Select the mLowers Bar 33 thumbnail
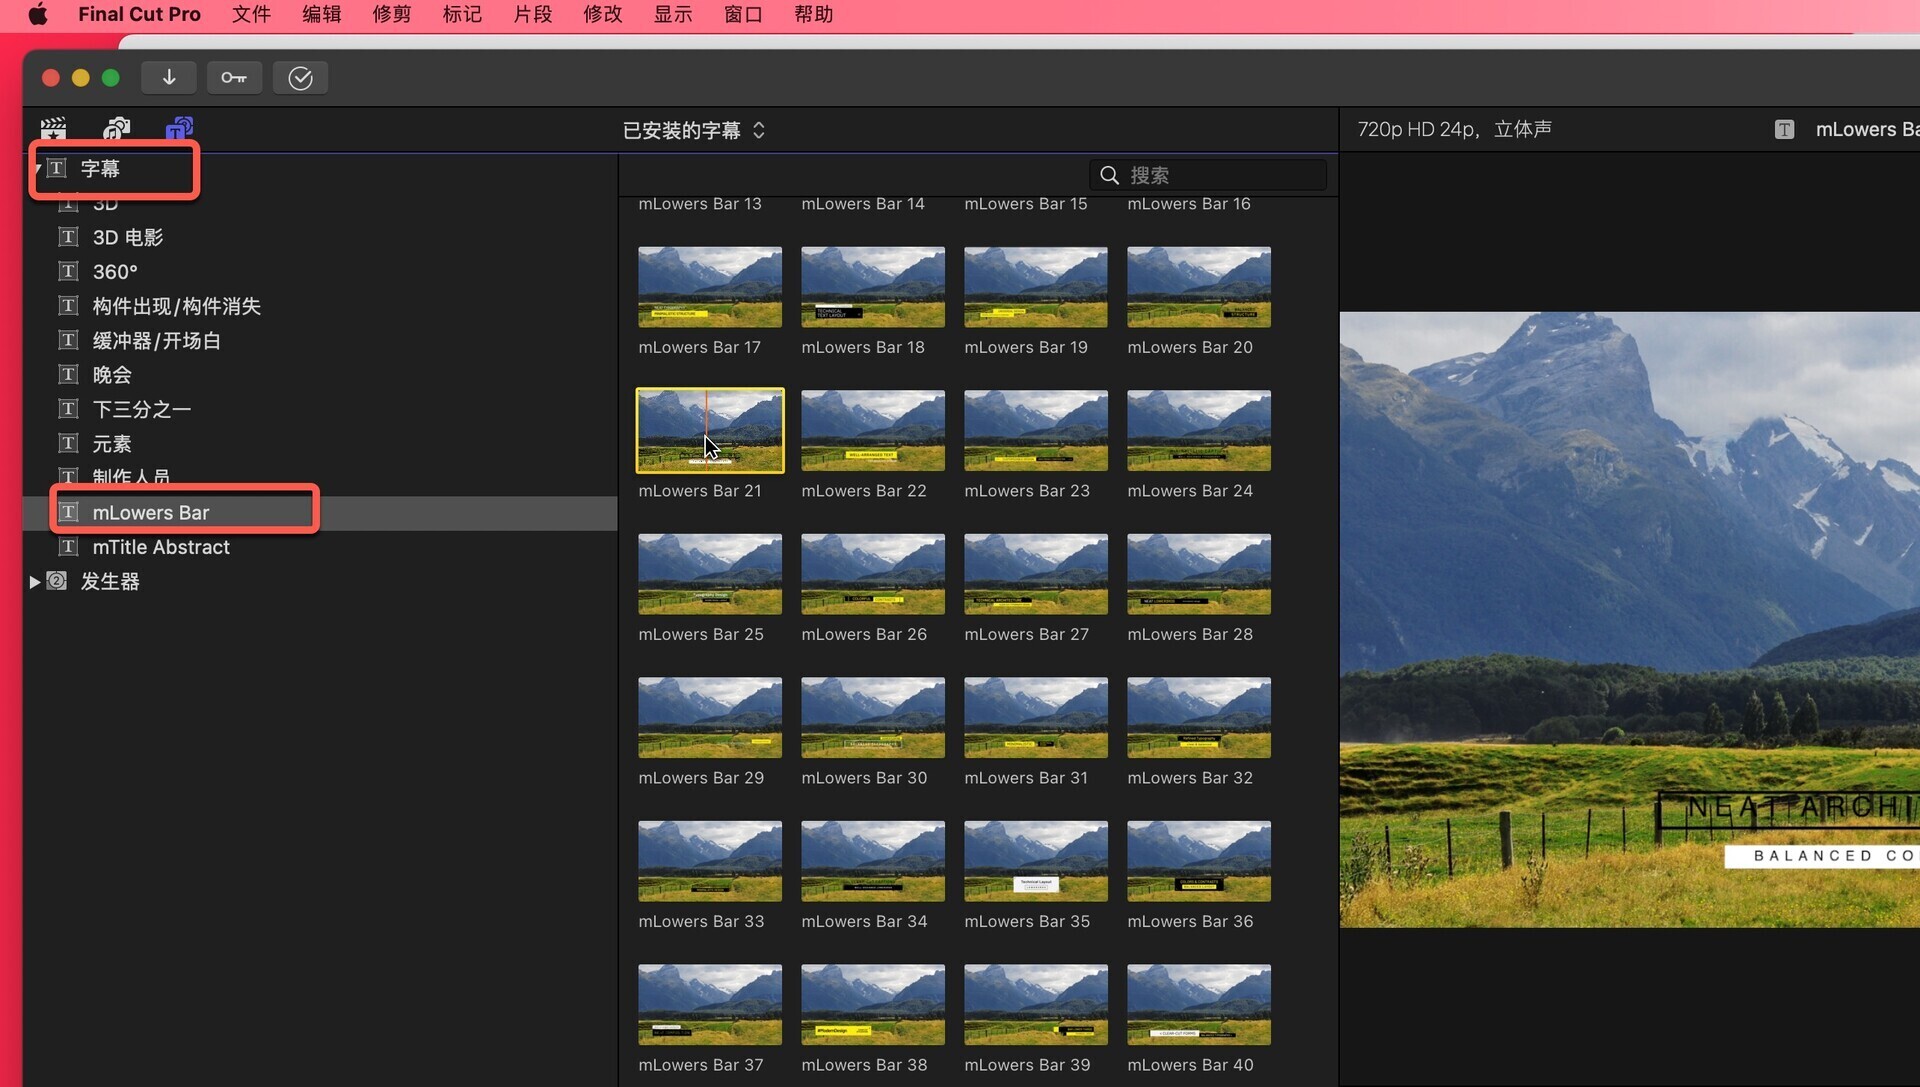 pos(710,861)
